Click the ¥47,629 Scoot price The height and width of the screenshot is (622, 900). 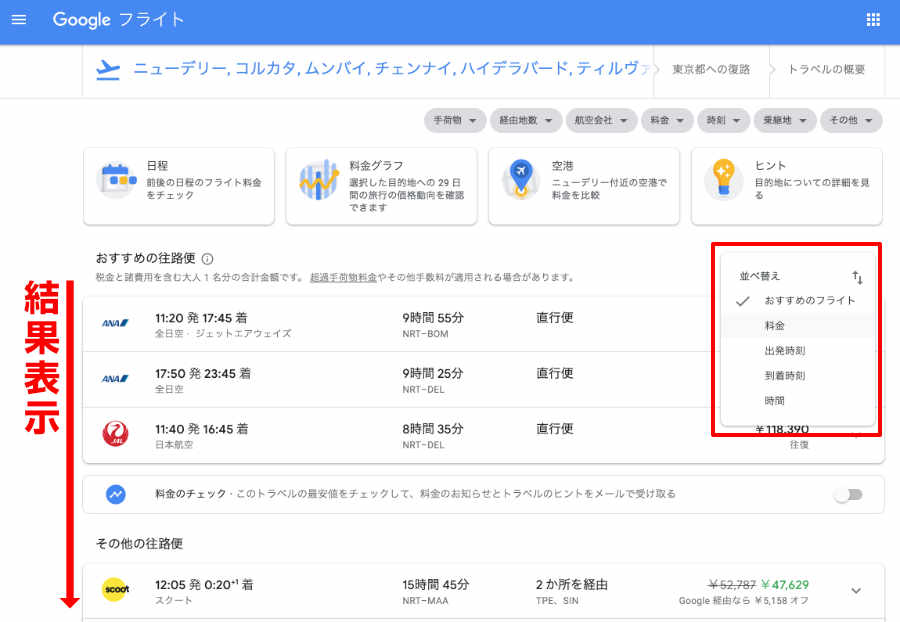pos(785,585)
